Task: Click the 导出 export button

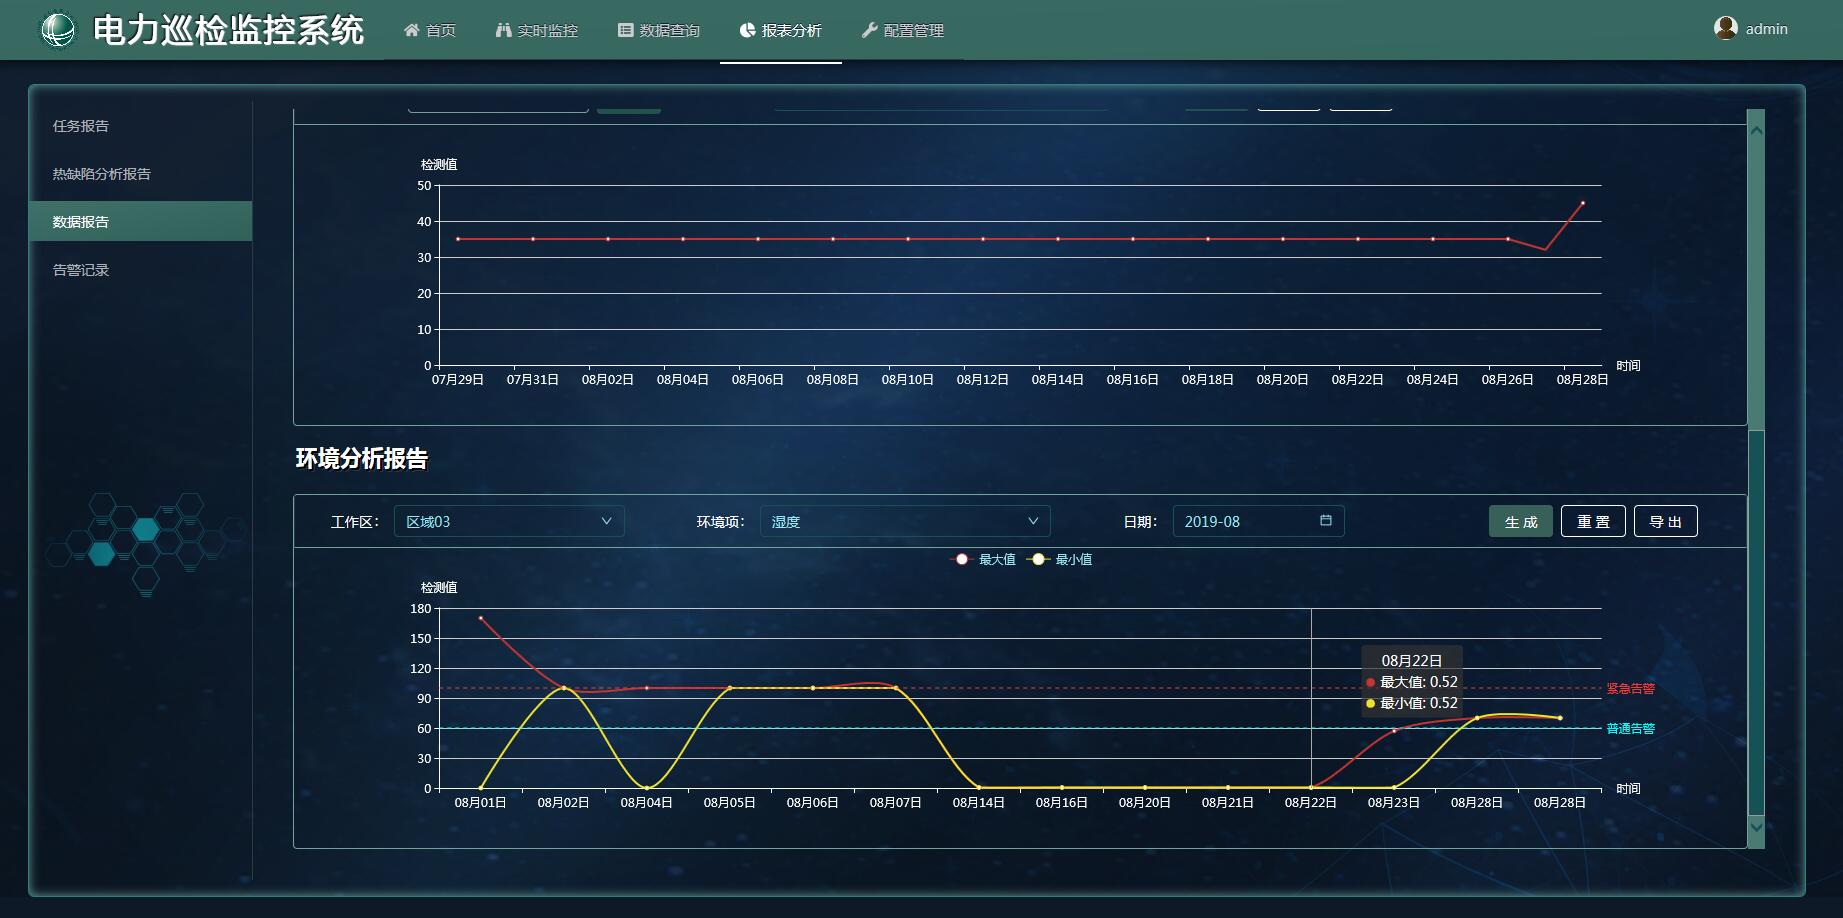Action: 1665,522
